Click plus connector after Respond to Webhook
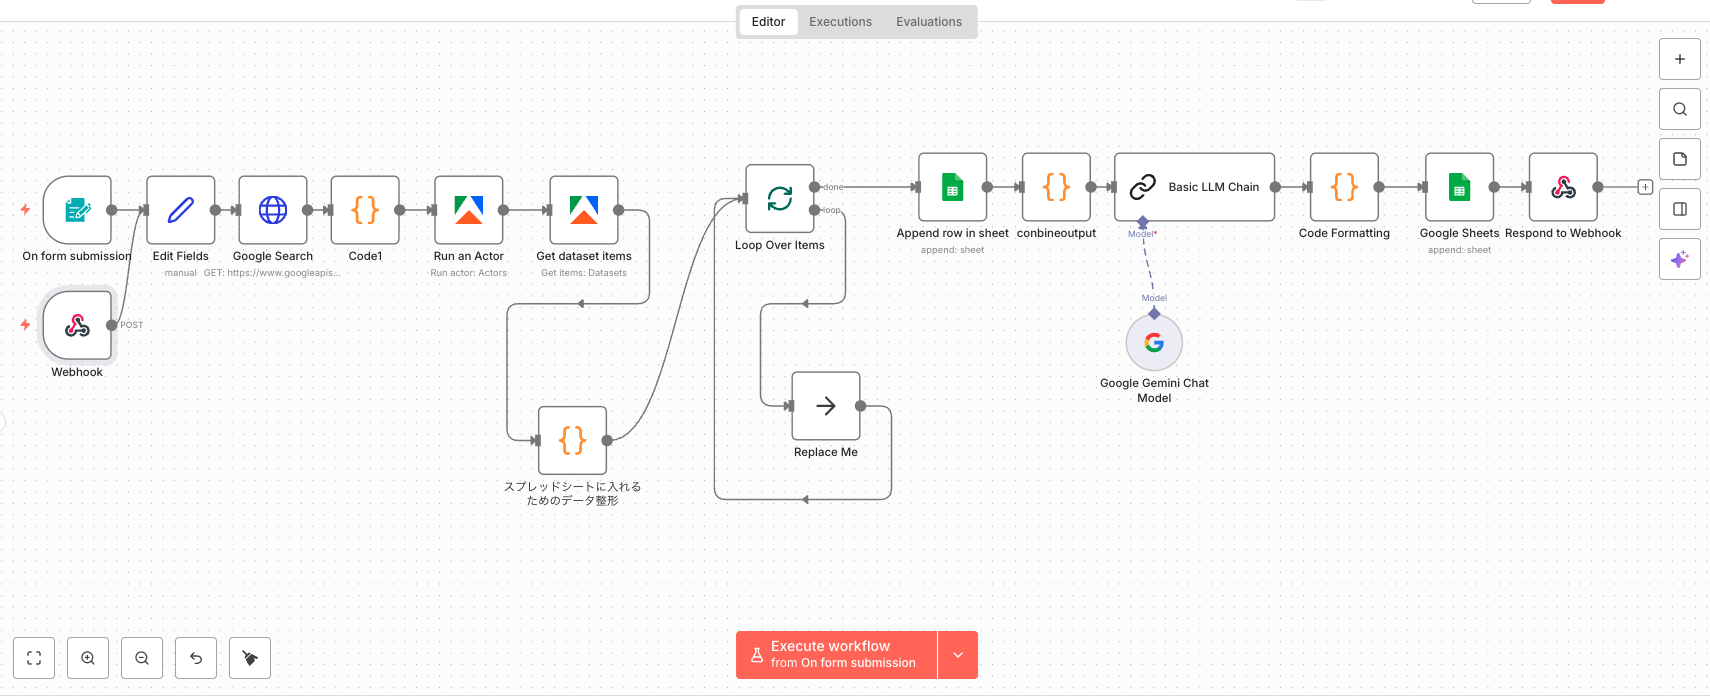Viewport: 1710px width, 698px height. click(1645, 187)
